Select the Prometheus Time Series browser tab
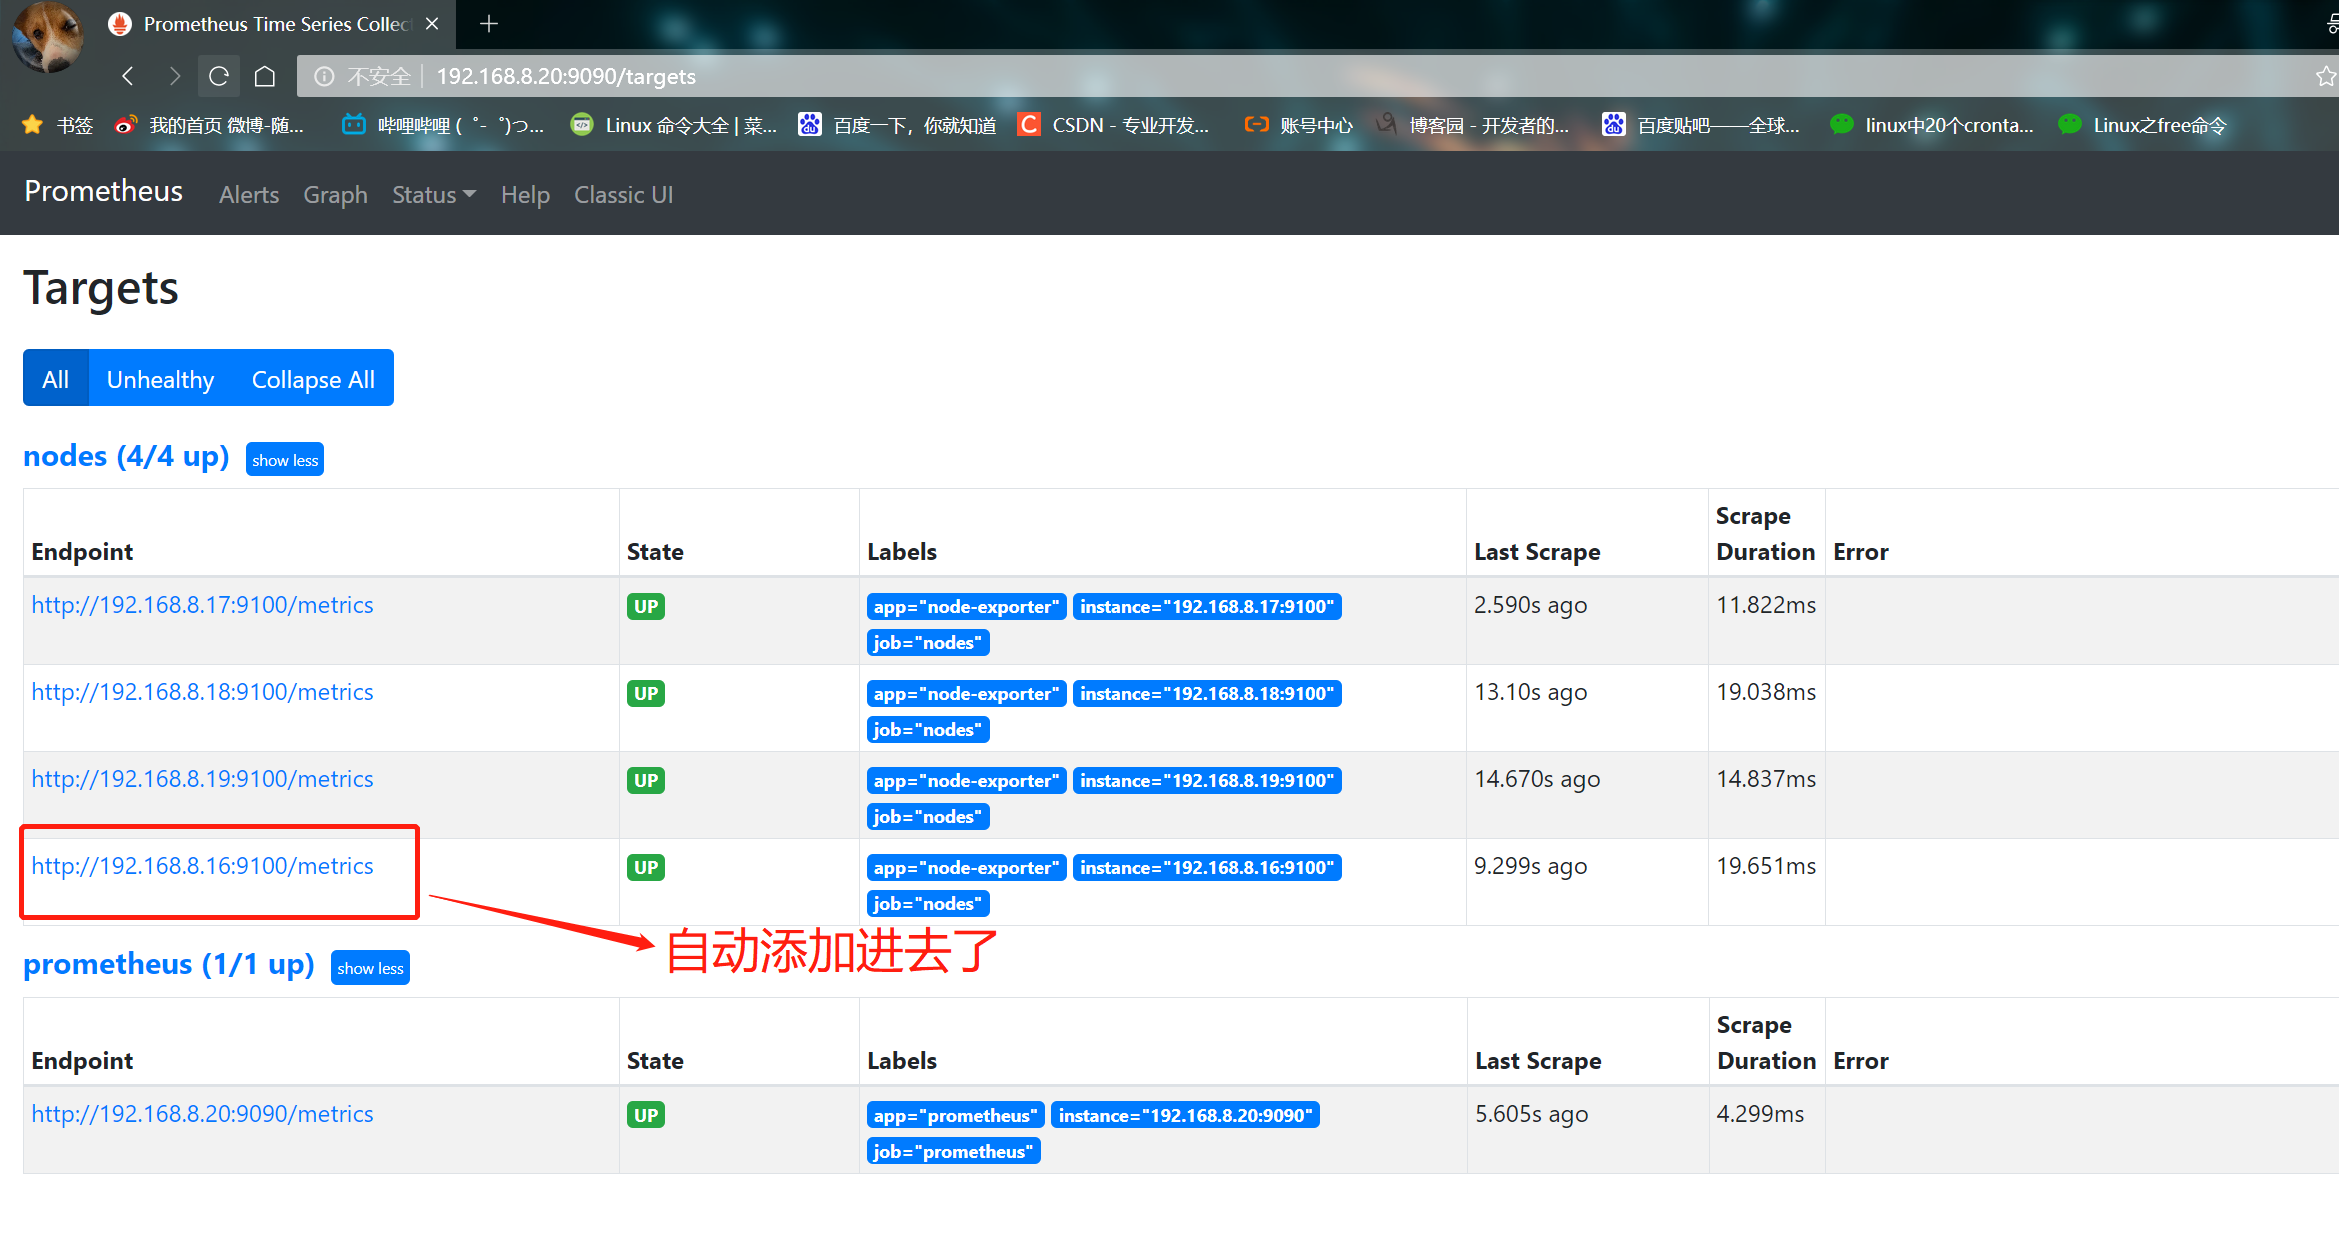Viewport: 2339px width, 1233px height. tap(275, 23)
